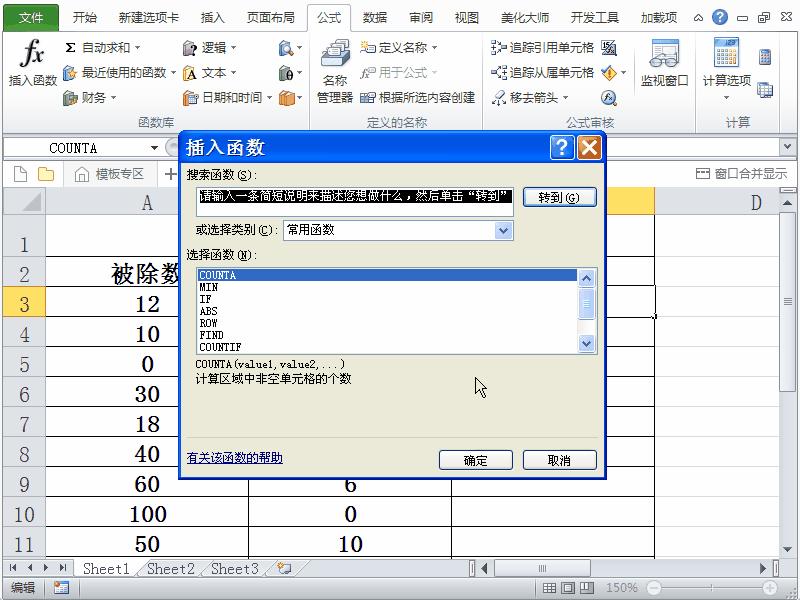Screen dimensions: 800x600
Task: Click 窗口合并显示 window merge display
Action: tap(741, 174)
